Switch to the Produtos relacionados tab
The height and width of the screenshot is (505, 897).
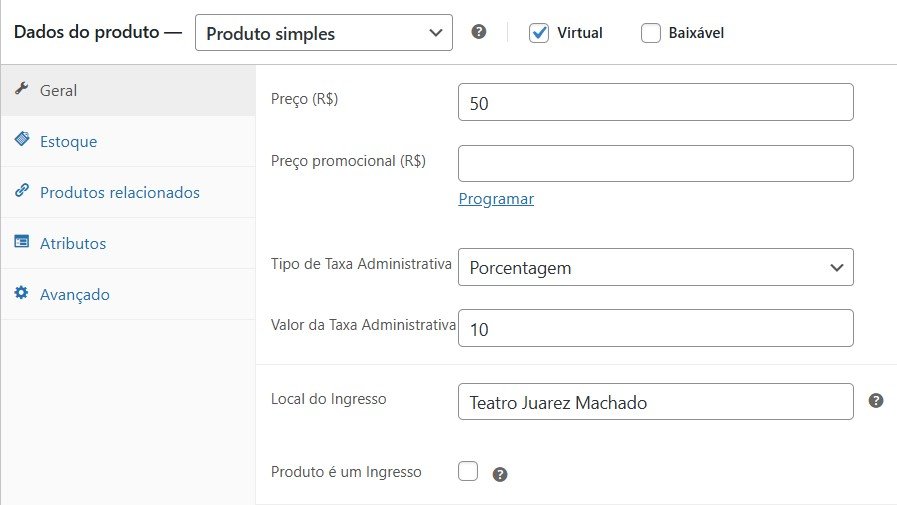119,193
